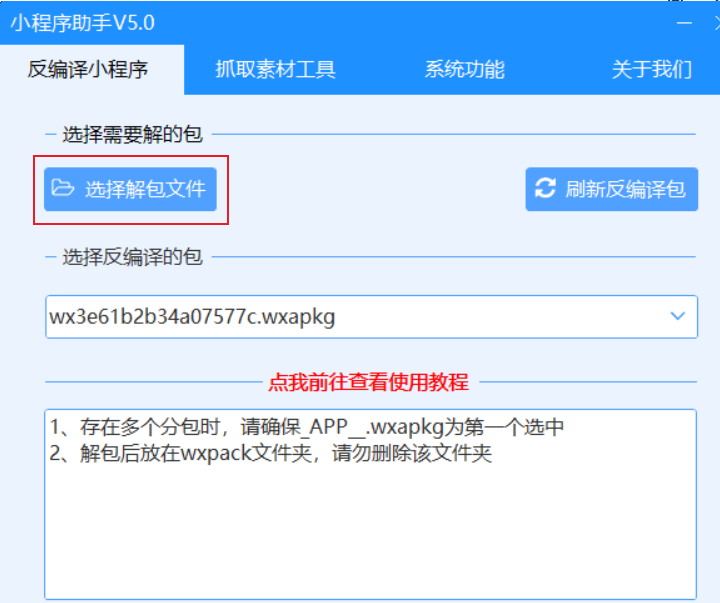Click the 选择需要解的包 section label
This screenshot has width=720, height=603.
[132, 135]
